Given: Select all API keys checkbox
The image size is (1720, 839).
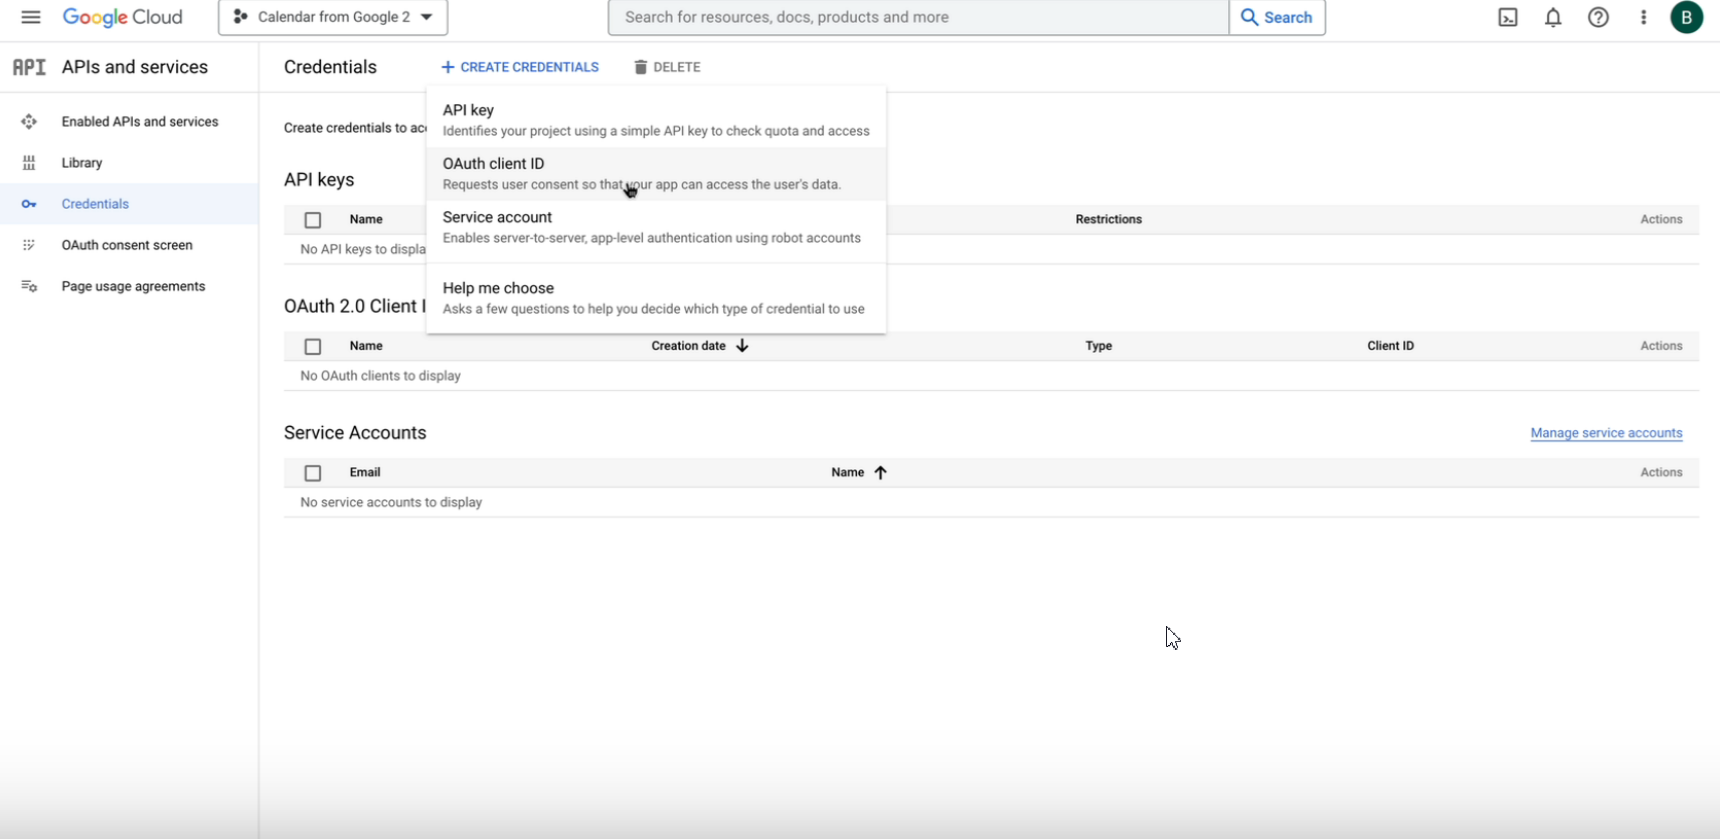Looking at the screenshot, I should tap(313, 220).
